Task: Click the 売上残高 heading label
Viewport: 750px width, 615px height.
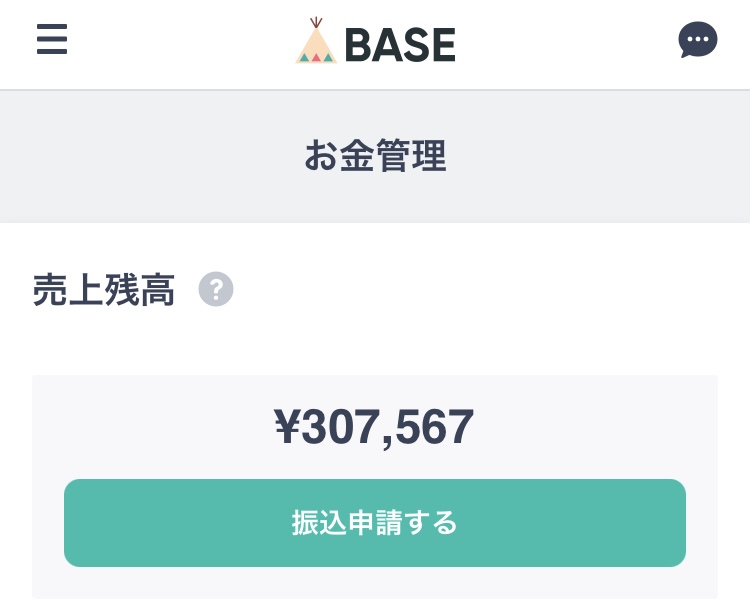Action: coord(104,290)
